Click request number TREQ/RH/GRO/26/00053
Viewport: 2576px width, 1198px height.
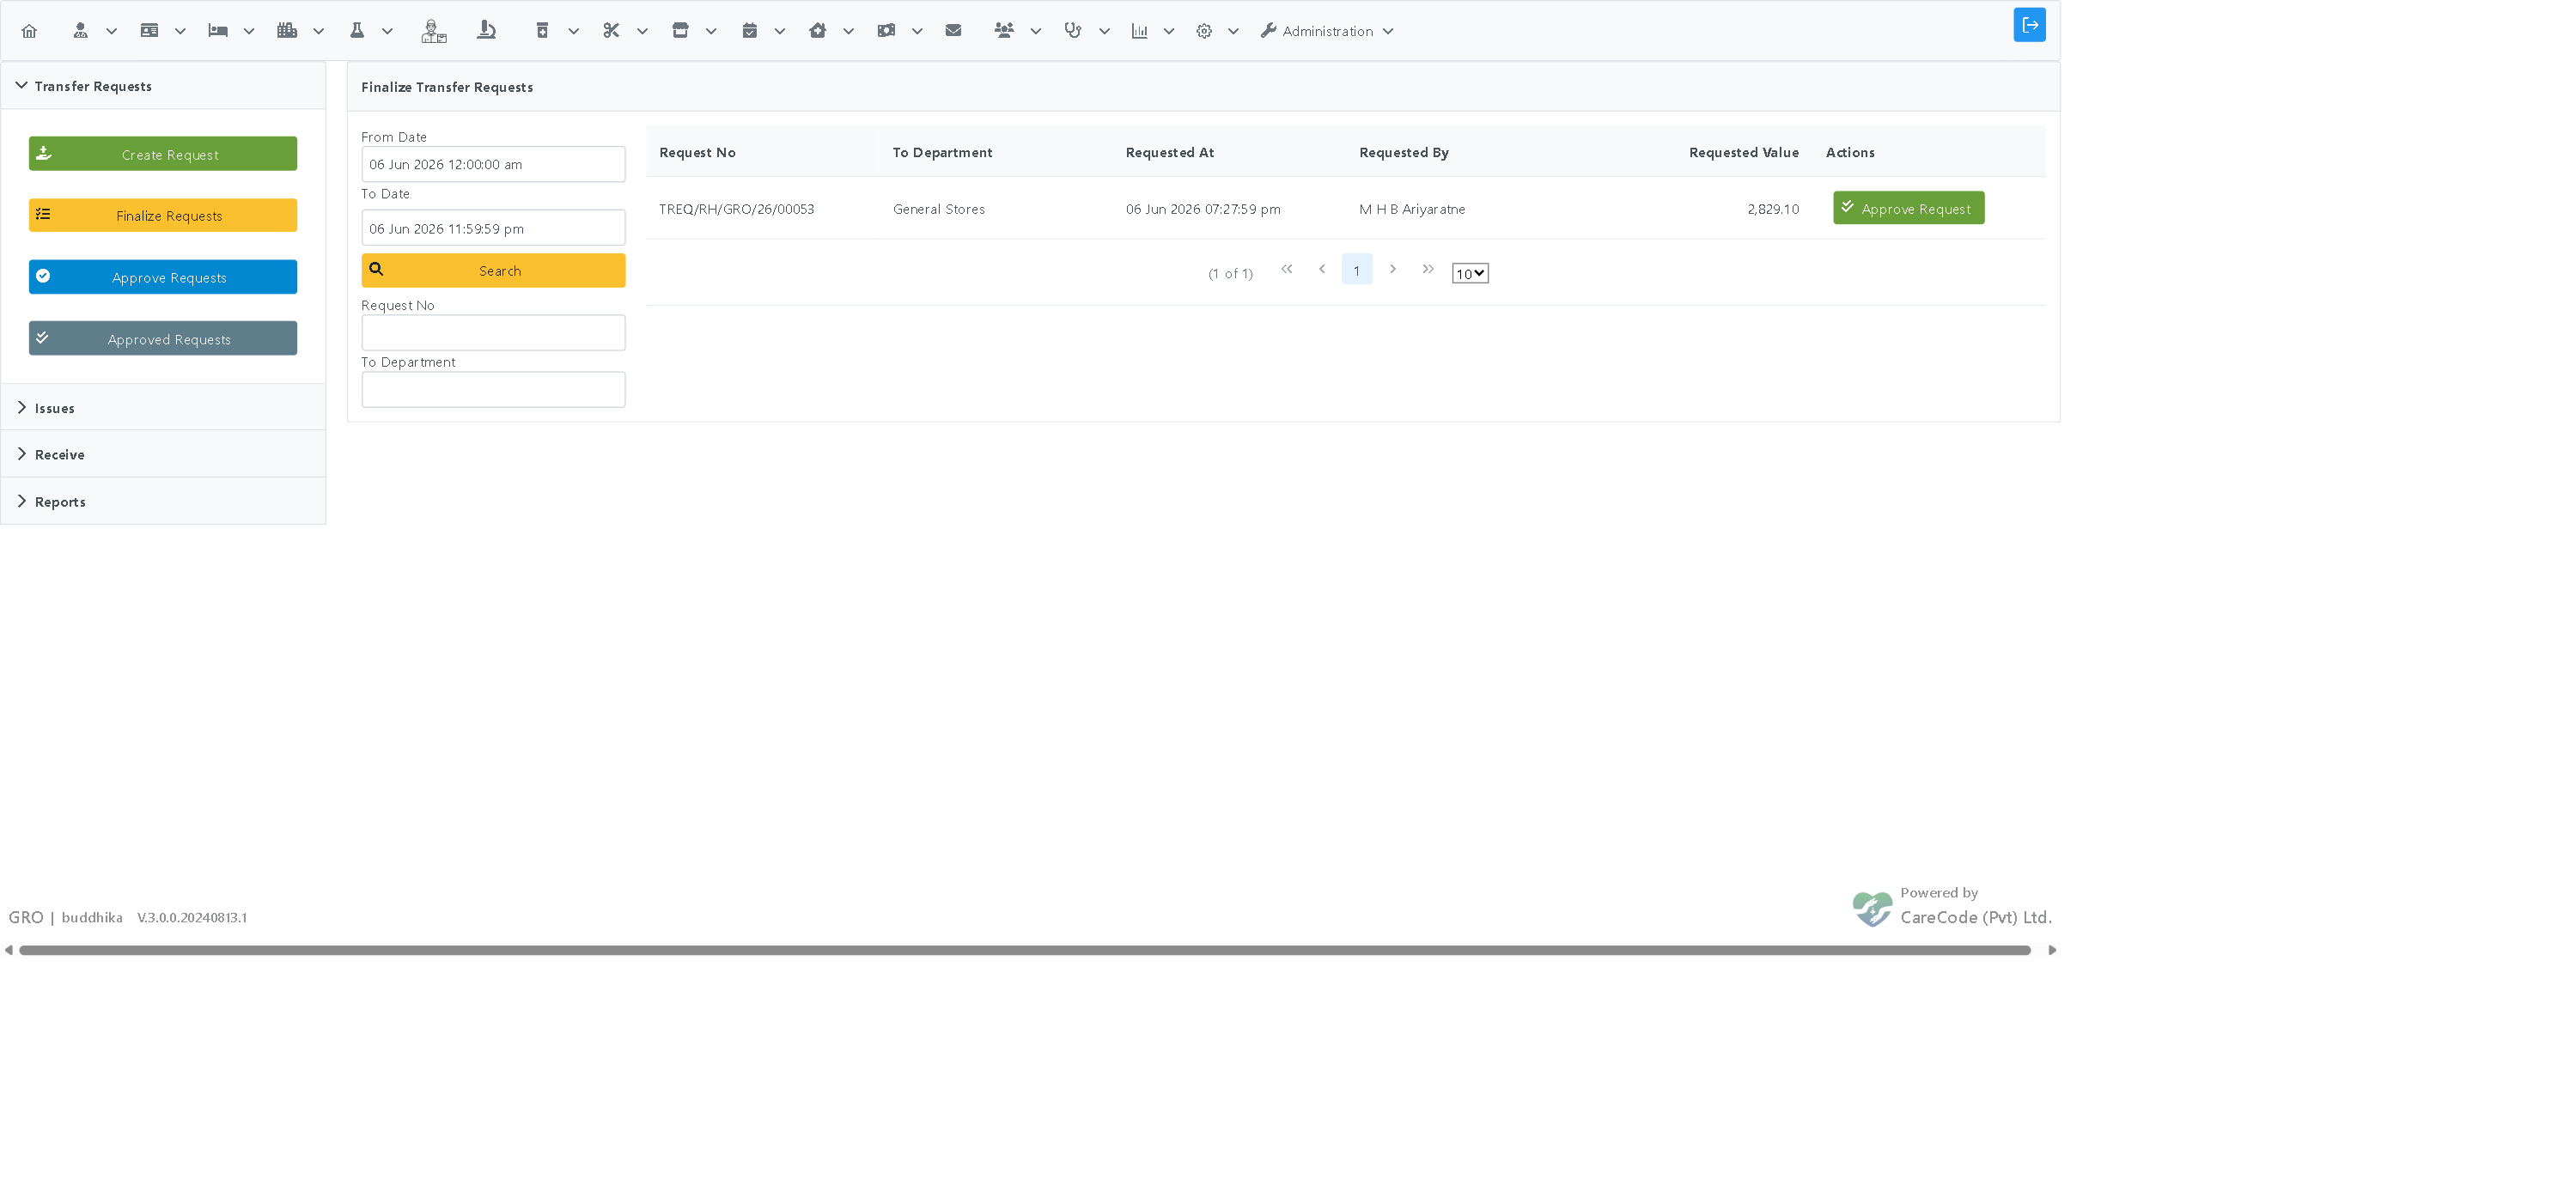coord(736,209)
